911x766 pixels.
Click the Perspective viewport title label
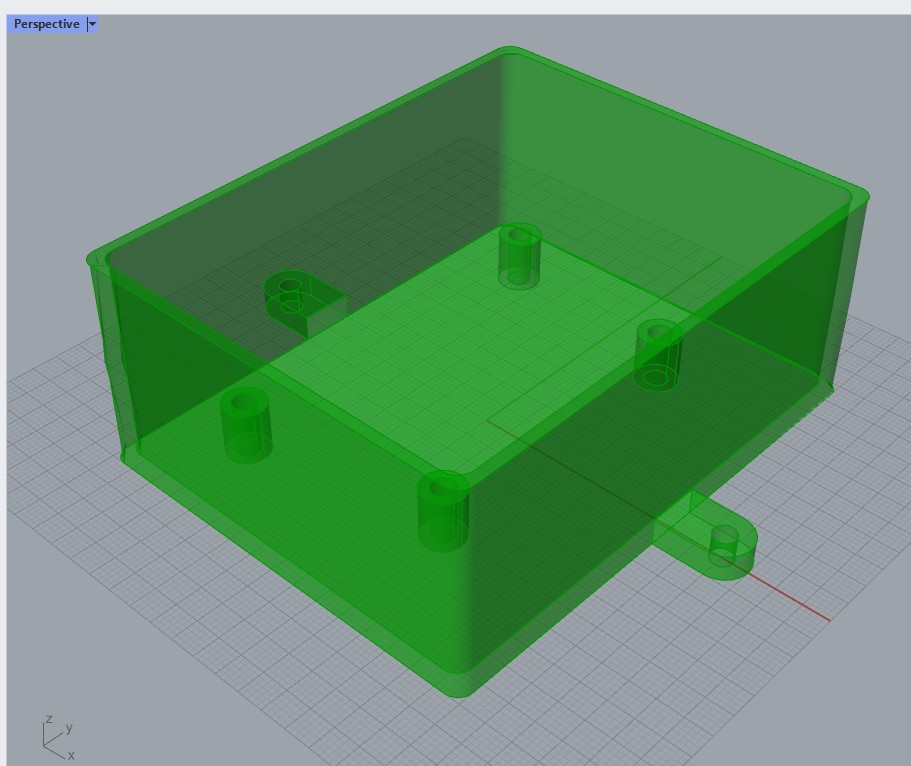[x=46, y=24]
